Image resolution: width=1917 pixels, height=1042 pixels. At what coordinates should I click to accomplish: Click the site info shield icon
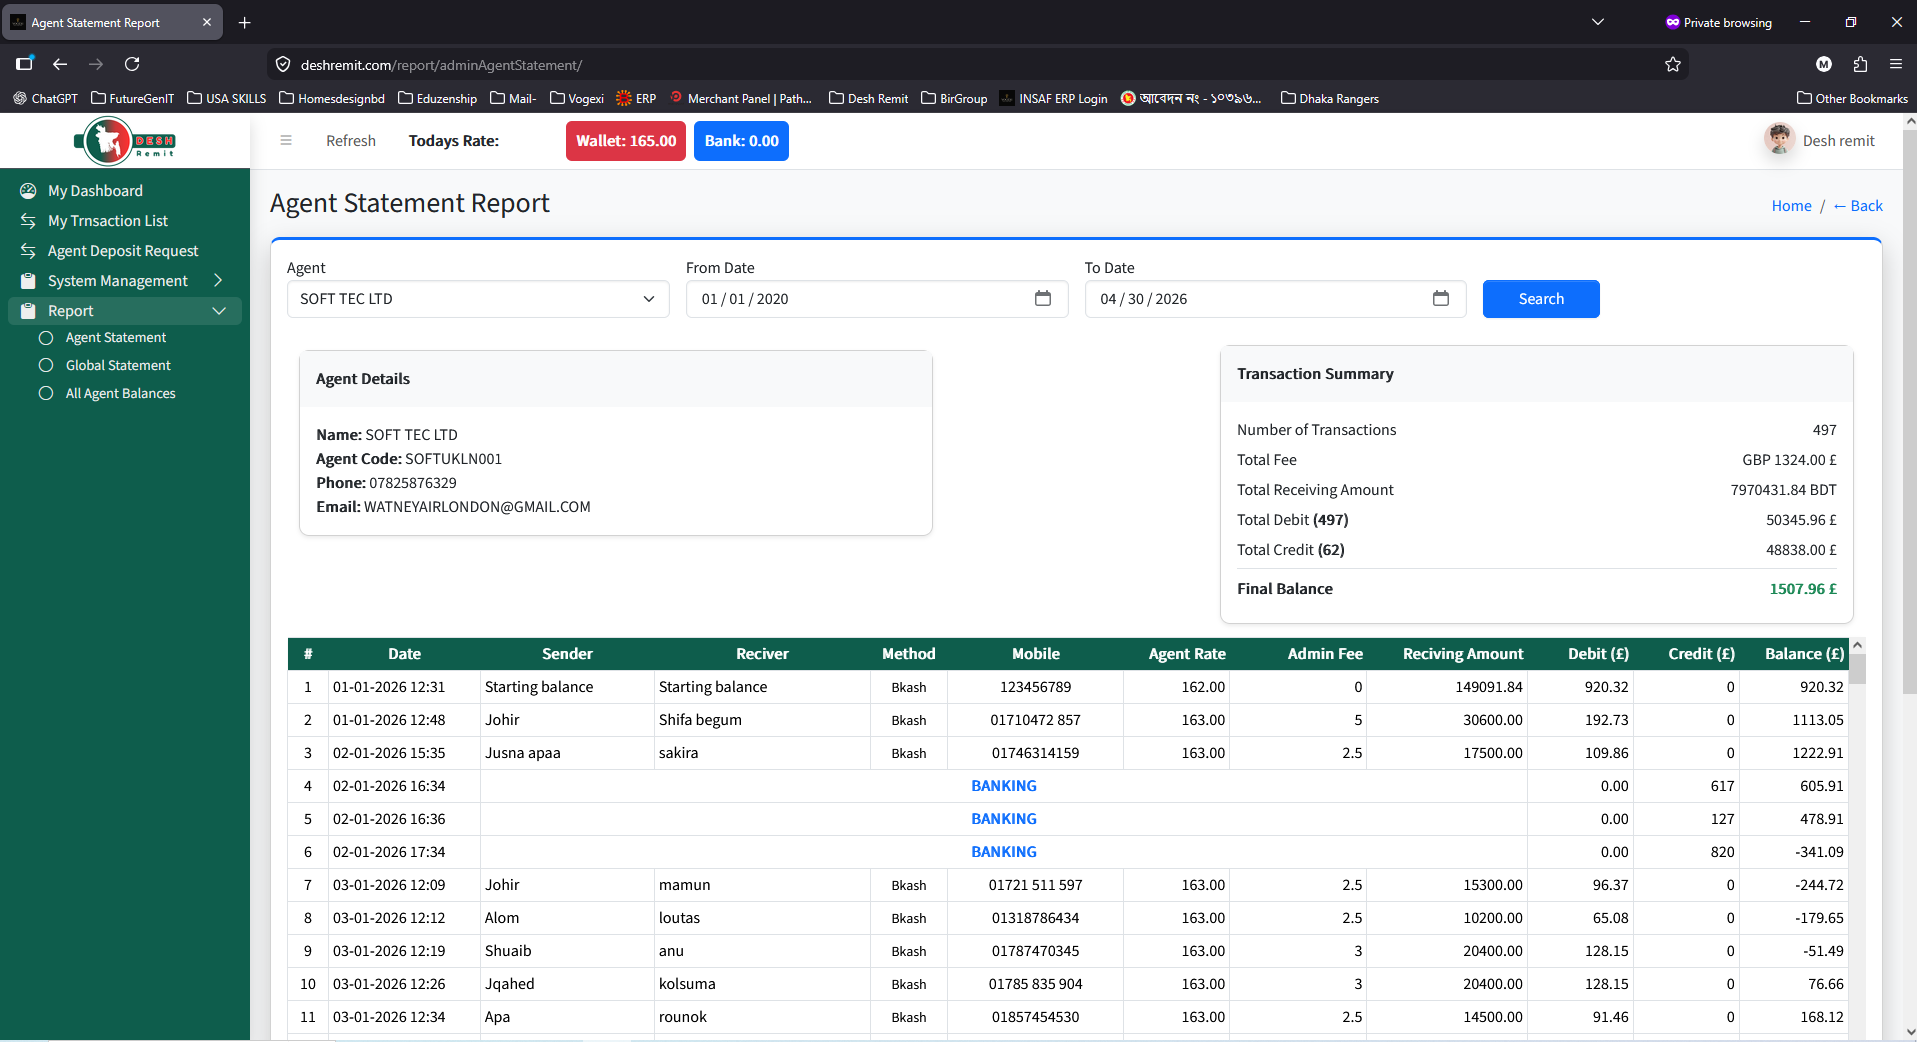283,65
